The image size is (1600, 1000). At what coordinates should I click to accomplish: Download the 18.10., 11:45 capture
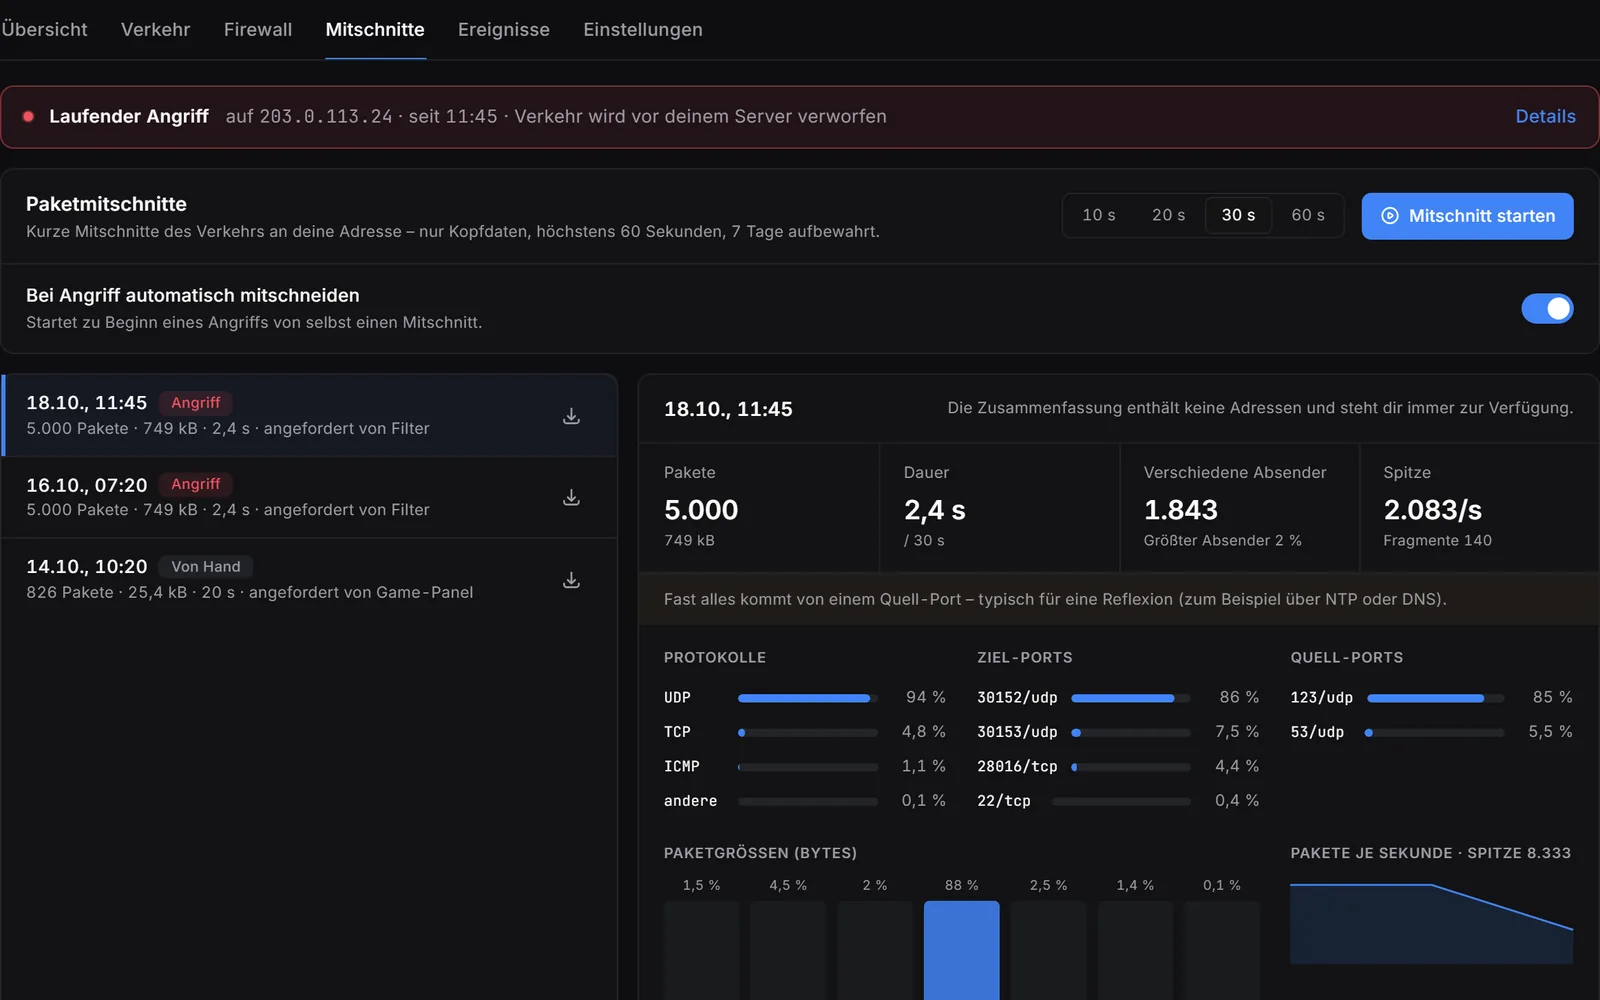point(571,416)
